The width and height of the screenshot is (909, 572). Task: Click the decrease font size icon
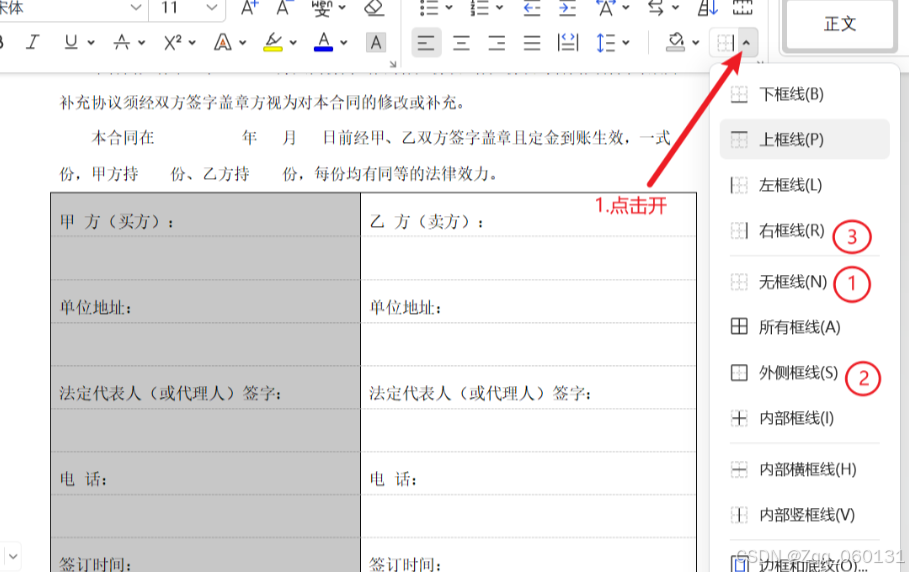285,8
